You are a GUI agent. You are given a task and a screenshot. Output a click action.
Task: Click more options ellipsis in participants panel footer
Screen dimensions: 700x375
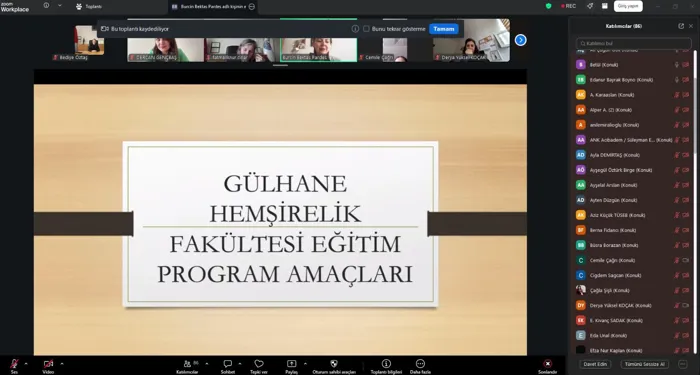[682, 364]
